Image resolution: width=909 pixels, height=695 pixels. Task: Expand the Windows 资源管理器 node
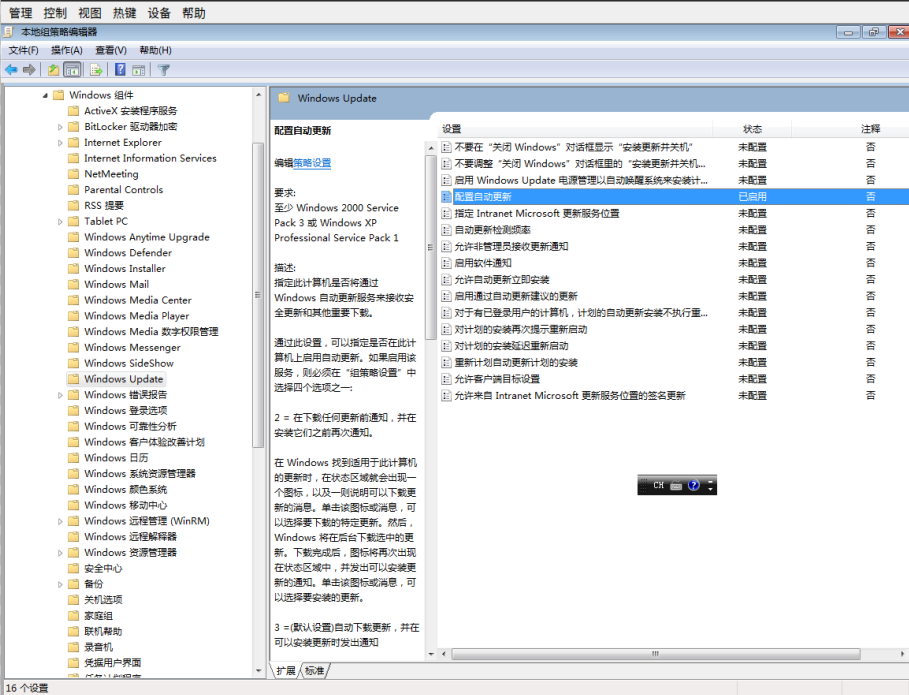(60, 552)
